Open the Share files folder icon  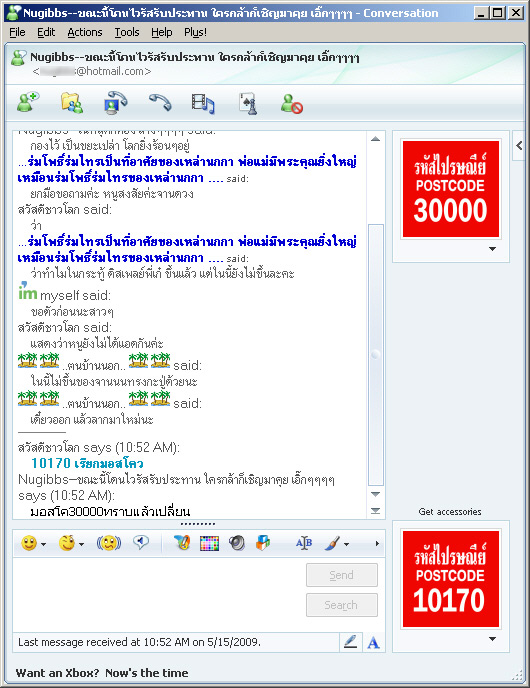coord(72,103)
